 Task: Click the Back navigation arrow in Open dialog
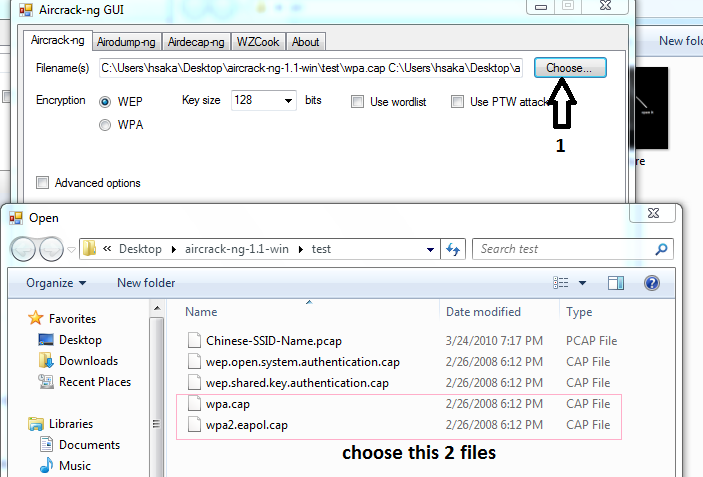pos(23,249)
